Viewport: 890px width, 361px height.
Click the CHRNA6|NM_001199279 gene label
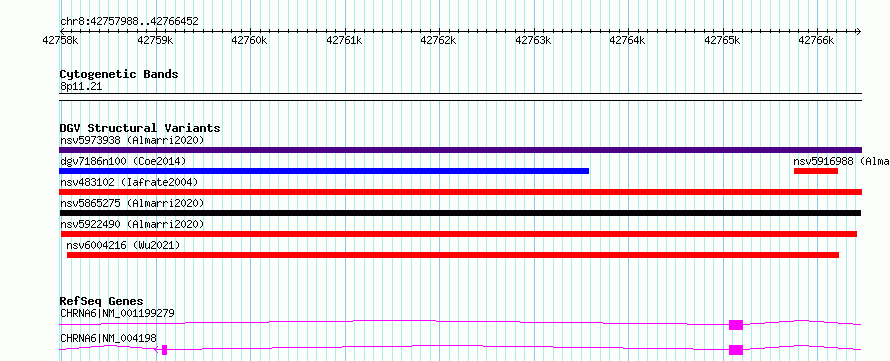117,313
